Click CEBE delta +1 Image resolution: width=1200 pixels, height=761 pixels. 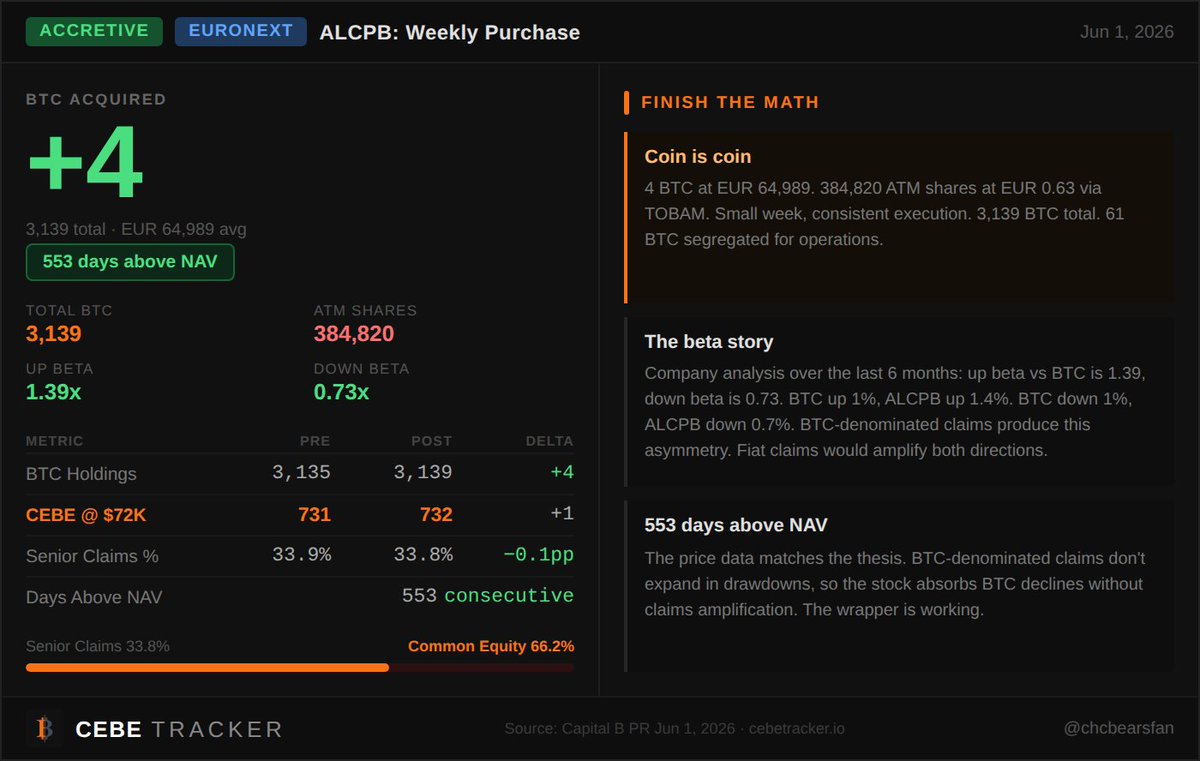(562, 515)
